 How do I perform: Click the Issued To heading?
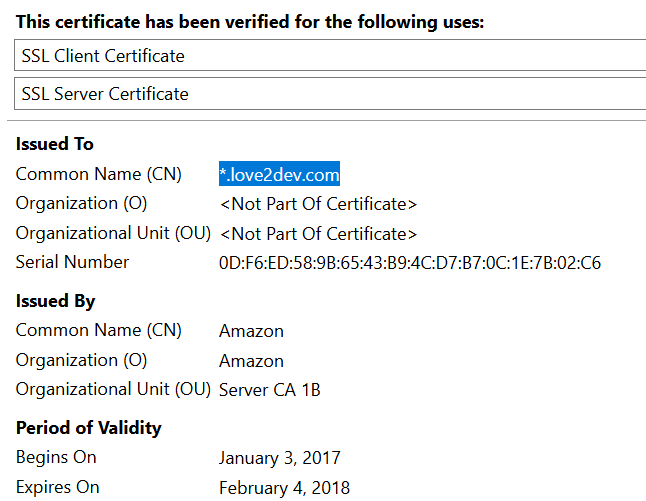pos(54,144)
